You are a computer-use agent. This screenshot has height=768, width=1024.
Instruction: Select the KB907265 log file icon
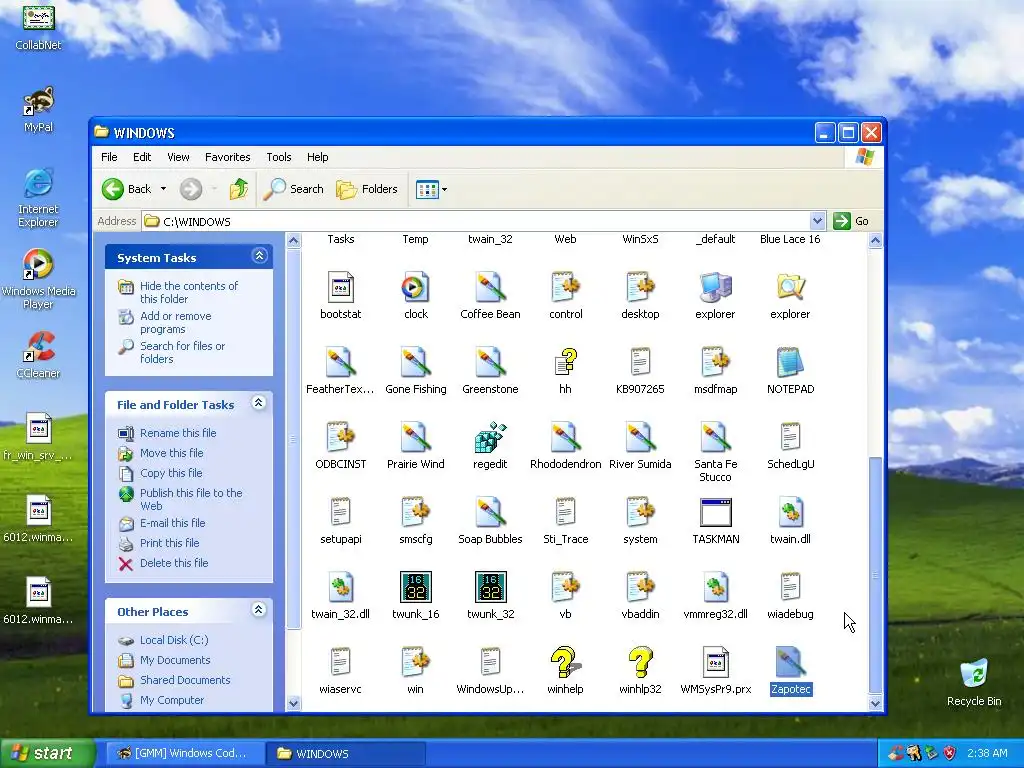click(640, 362)
